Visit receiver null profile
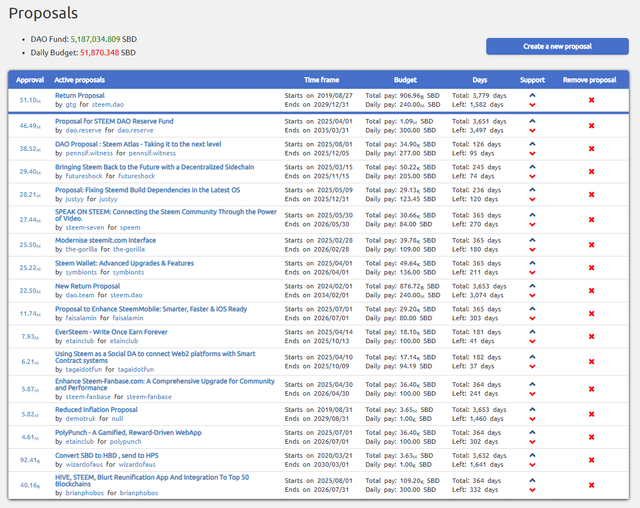 point(118,419)
